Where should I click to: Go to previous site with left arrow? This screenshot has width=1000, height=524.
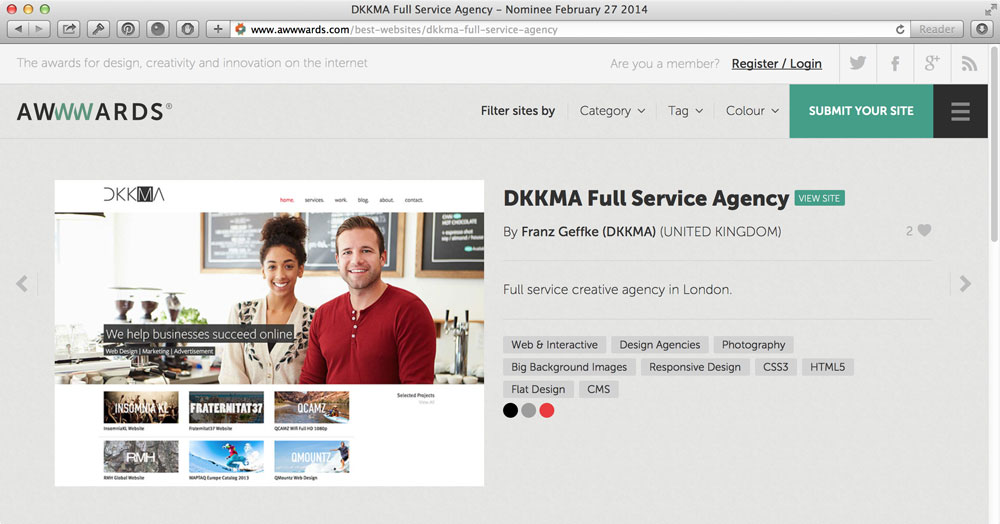click(22, 284)
